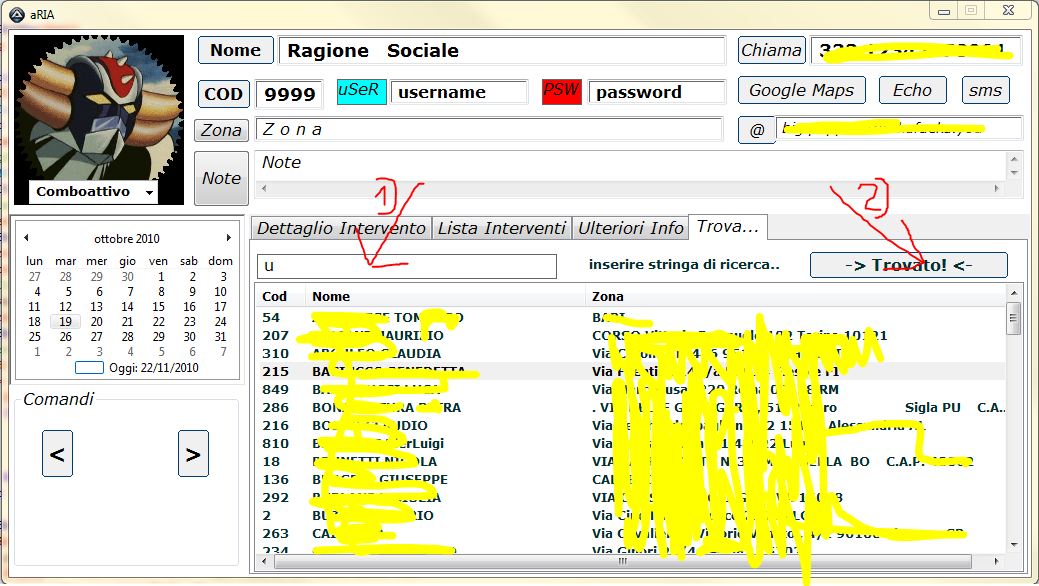Switch to Lista Interventi tab
This screenshot has height=586, width=1039.
(x=501, y=228)
